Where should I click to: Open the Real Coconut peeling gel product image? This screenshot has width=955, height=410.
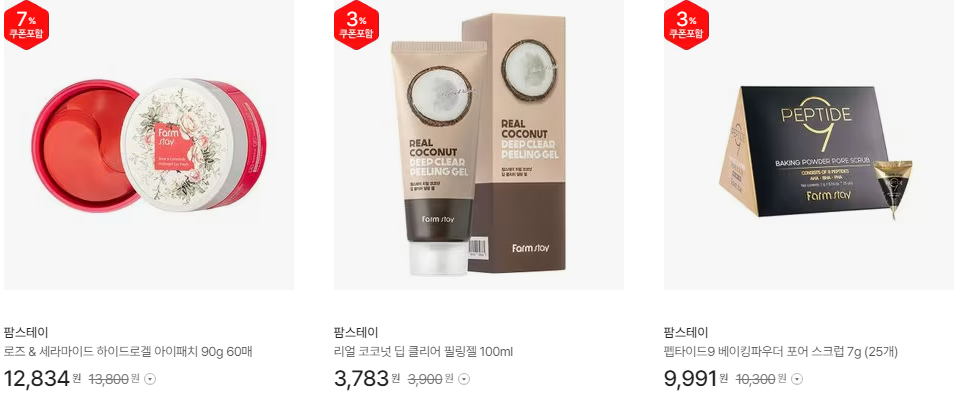pos(479,145)
